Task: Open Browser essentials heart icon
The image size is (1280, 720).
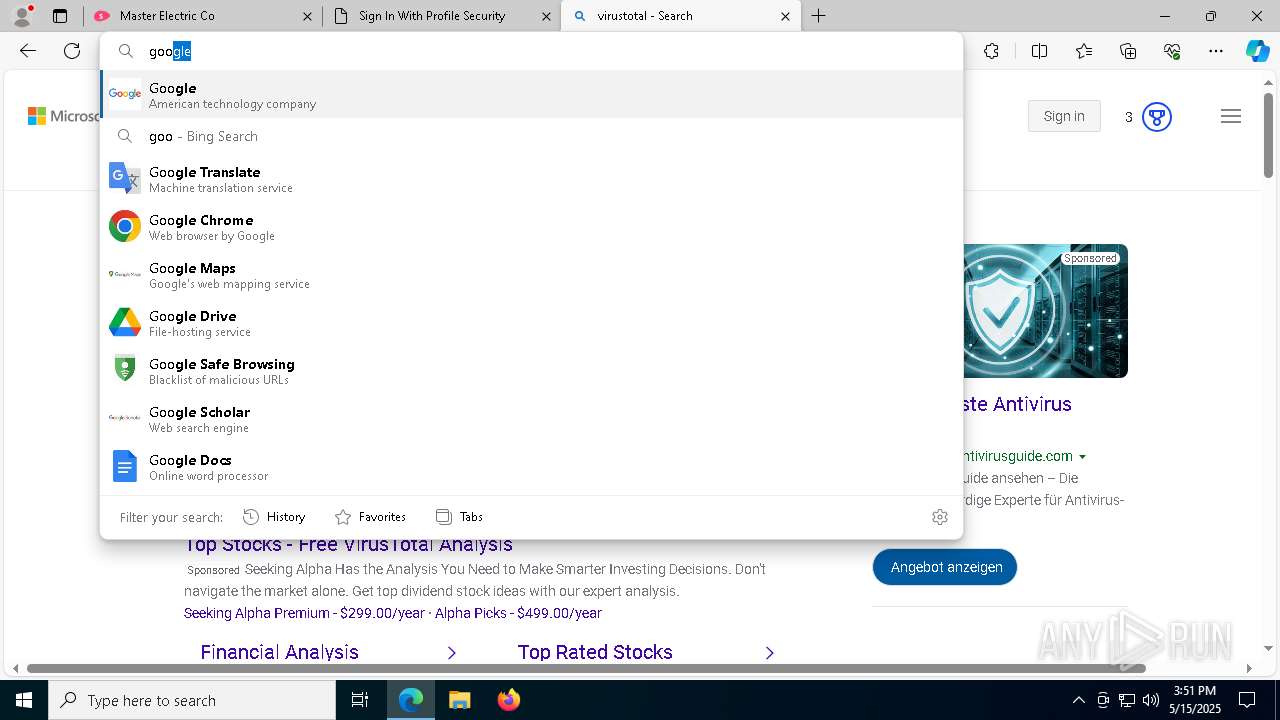Action: [1172, 51]
